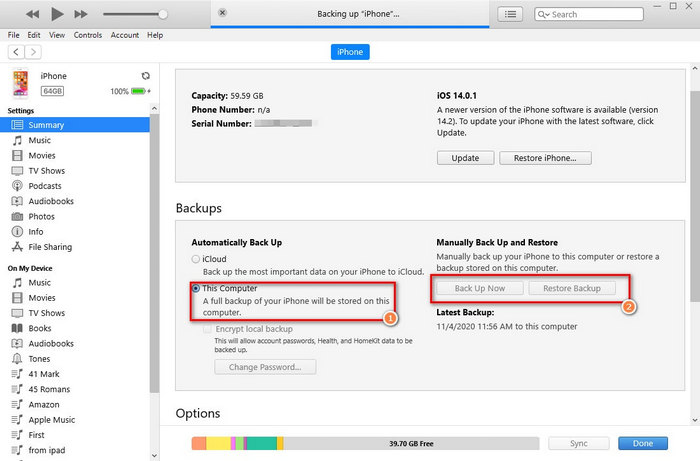Select Summary in Settings sidebar
Screen dimensions: 700x461
point(75,125)
